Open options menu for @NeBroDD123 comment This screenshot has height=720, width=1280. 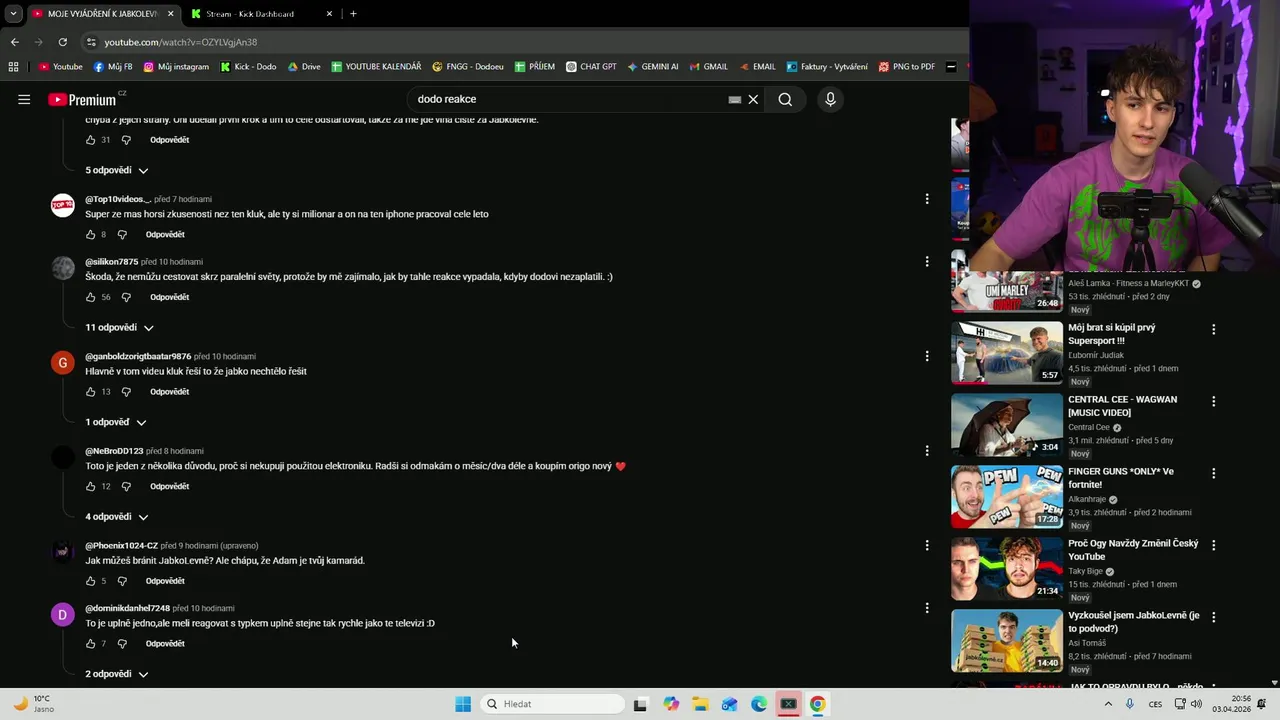pos(927,450)
